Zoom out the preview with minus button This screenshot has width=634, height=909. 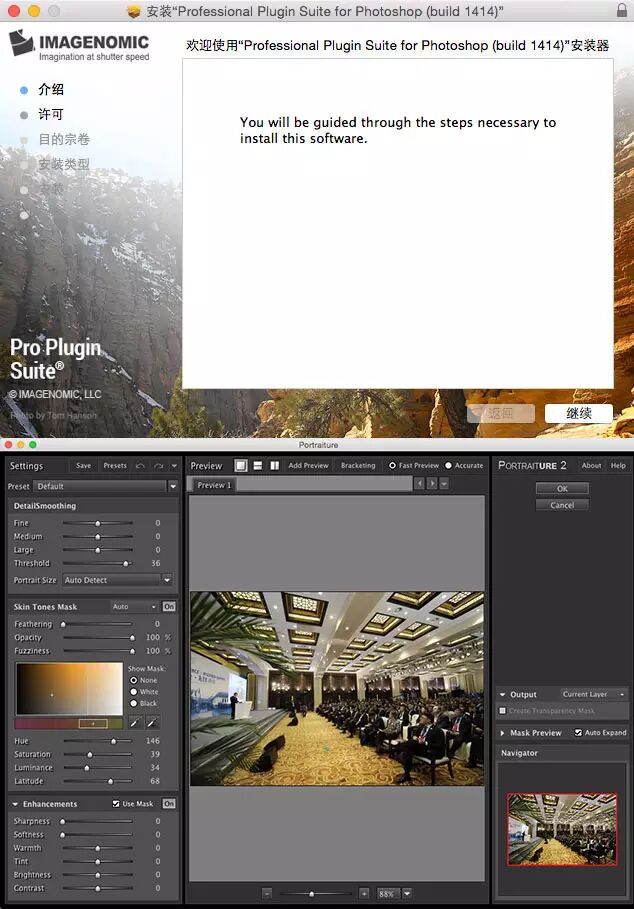(267, 893)
